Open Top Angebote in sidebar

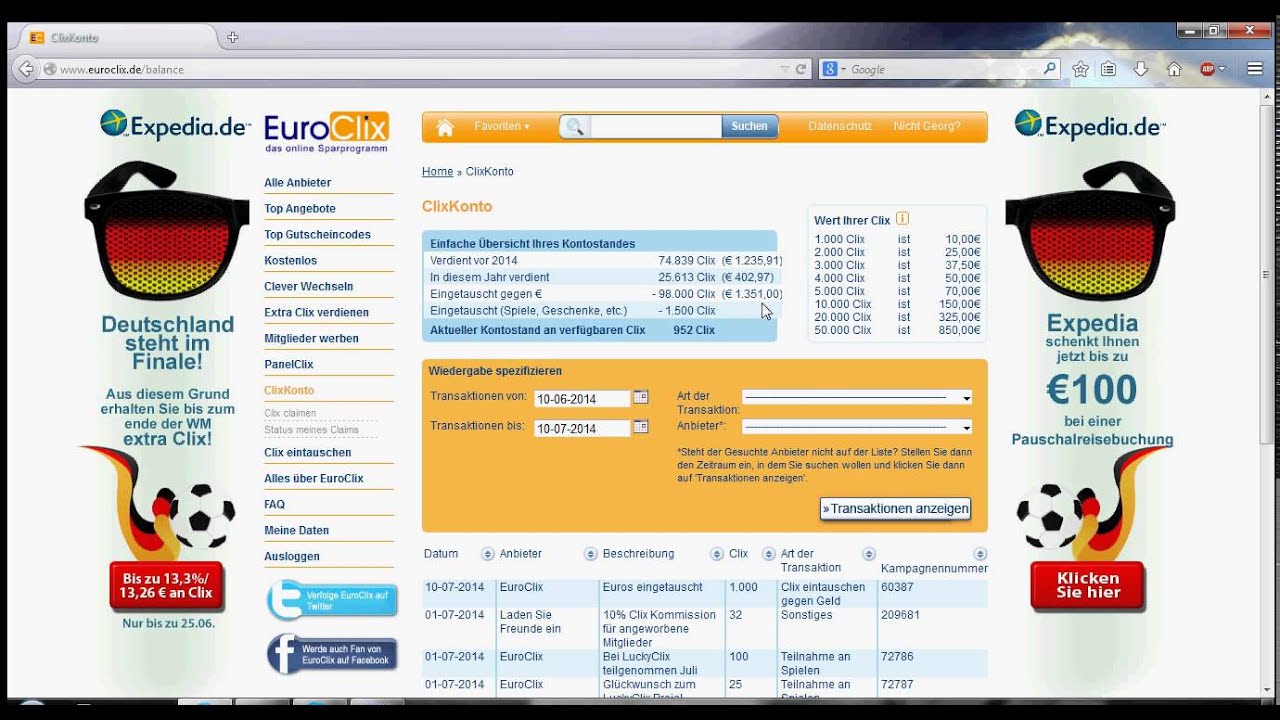(300, 209)
